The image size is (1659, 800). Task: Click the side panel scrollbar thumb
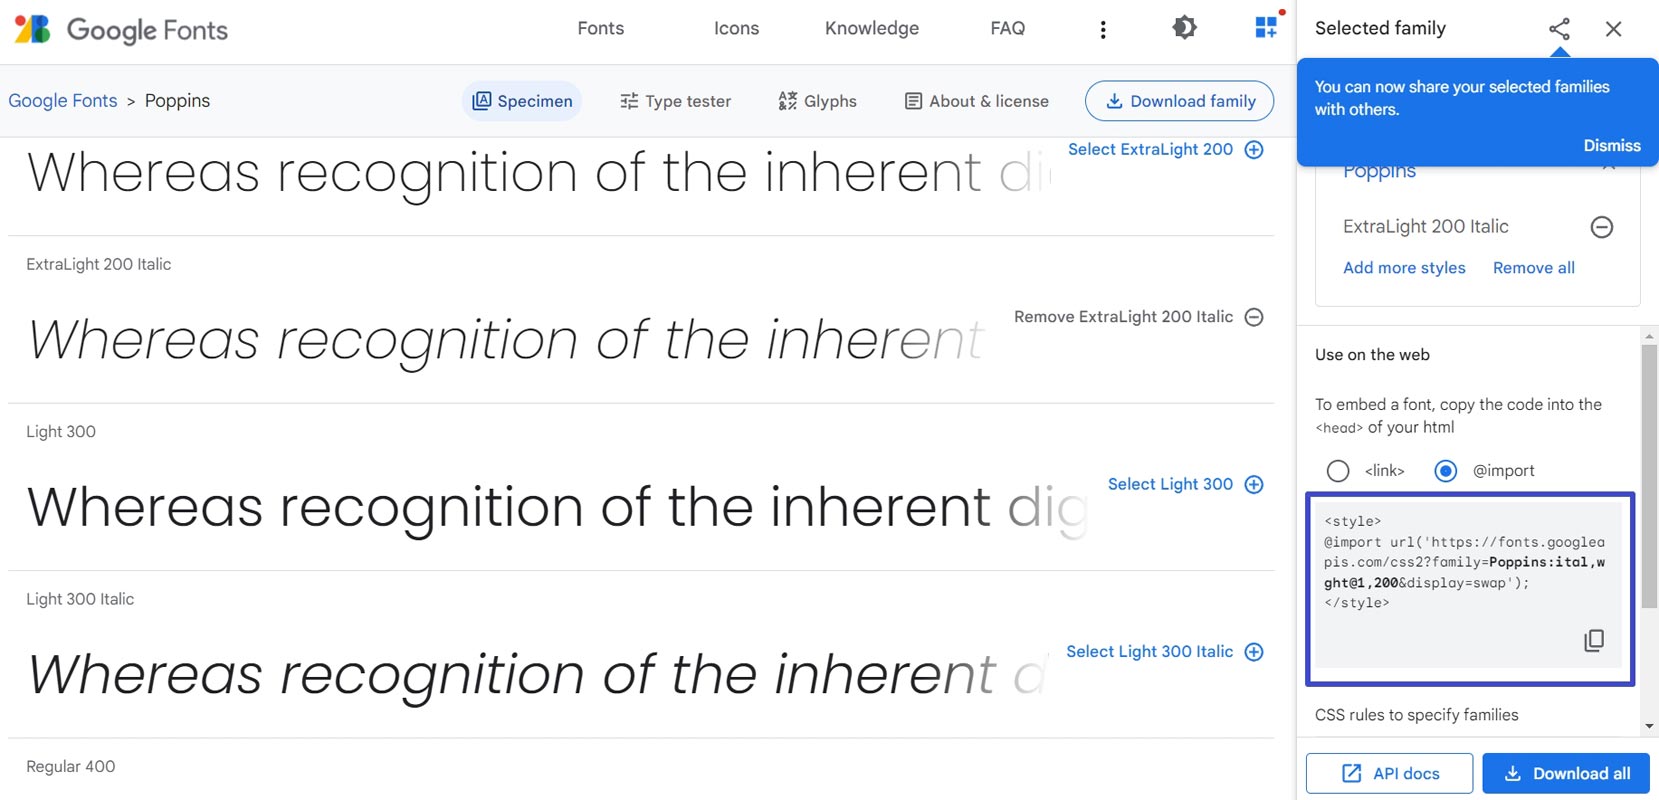[x=1650, y=476]
